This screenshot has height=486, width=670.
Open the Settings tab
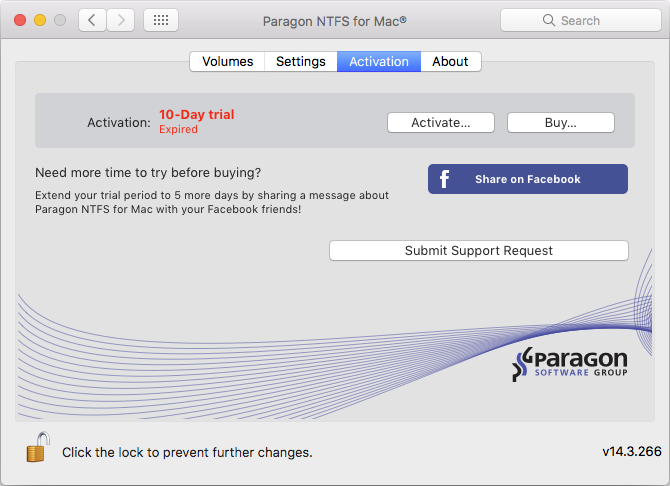pyautogui.click(x=301, y=62)
